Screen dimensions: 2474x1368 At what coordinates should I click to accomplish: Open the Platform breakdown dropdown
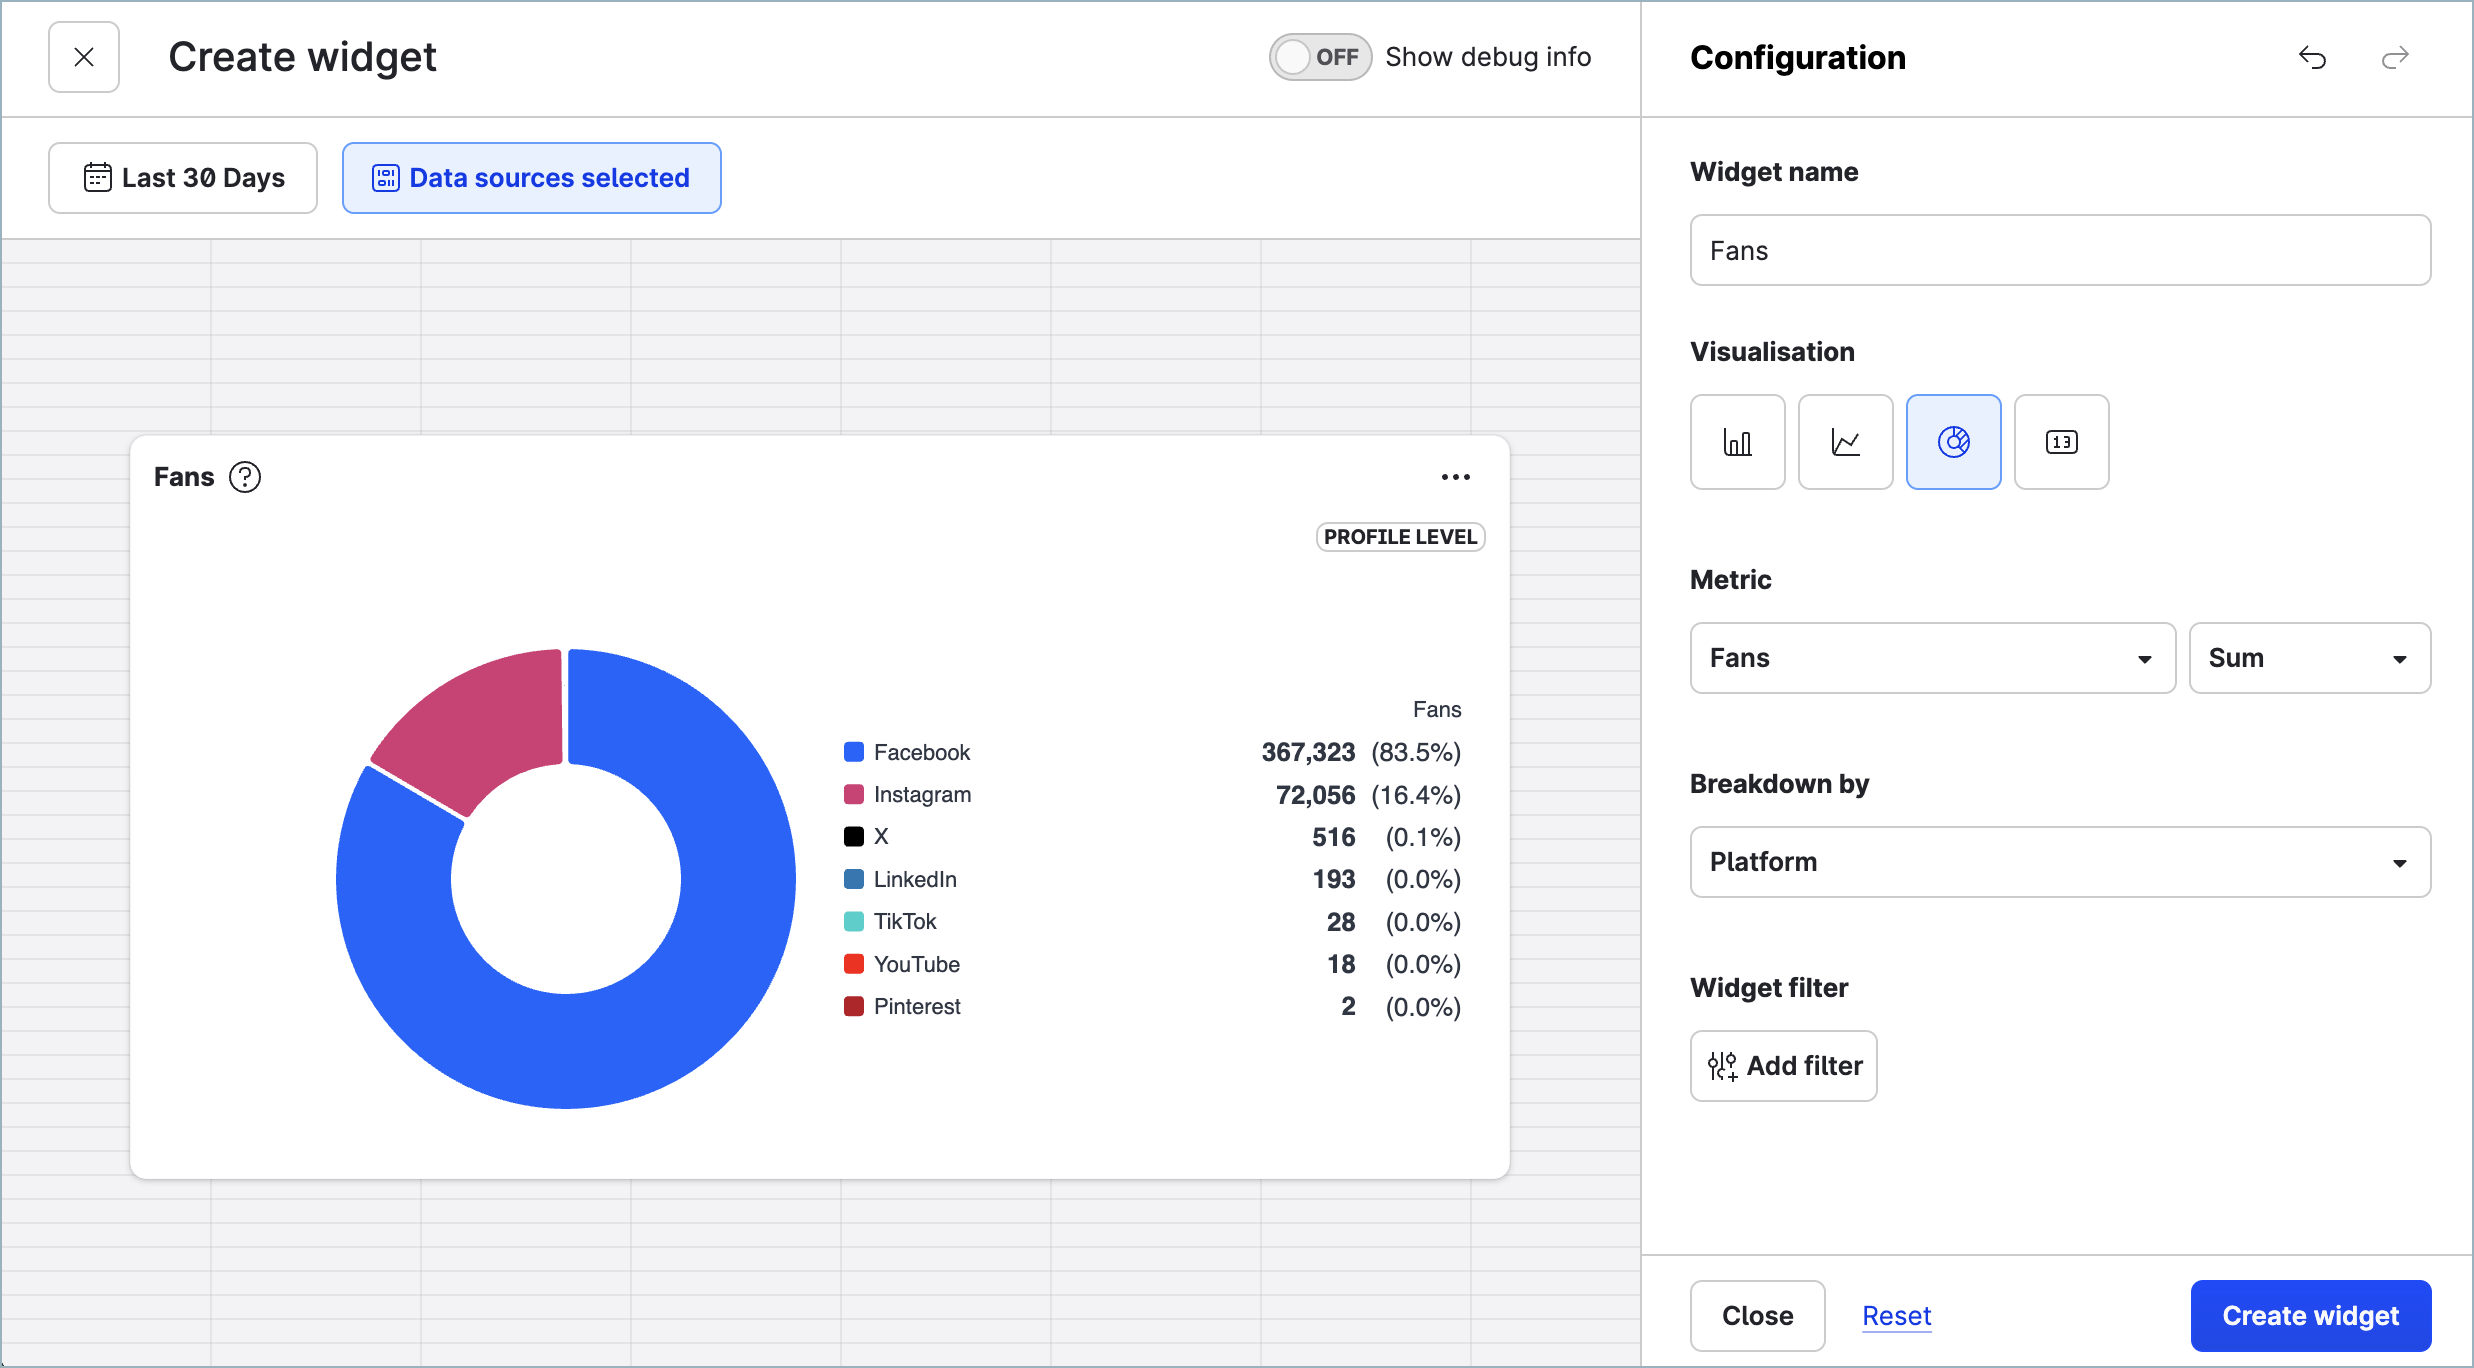tap(2058, 862)
